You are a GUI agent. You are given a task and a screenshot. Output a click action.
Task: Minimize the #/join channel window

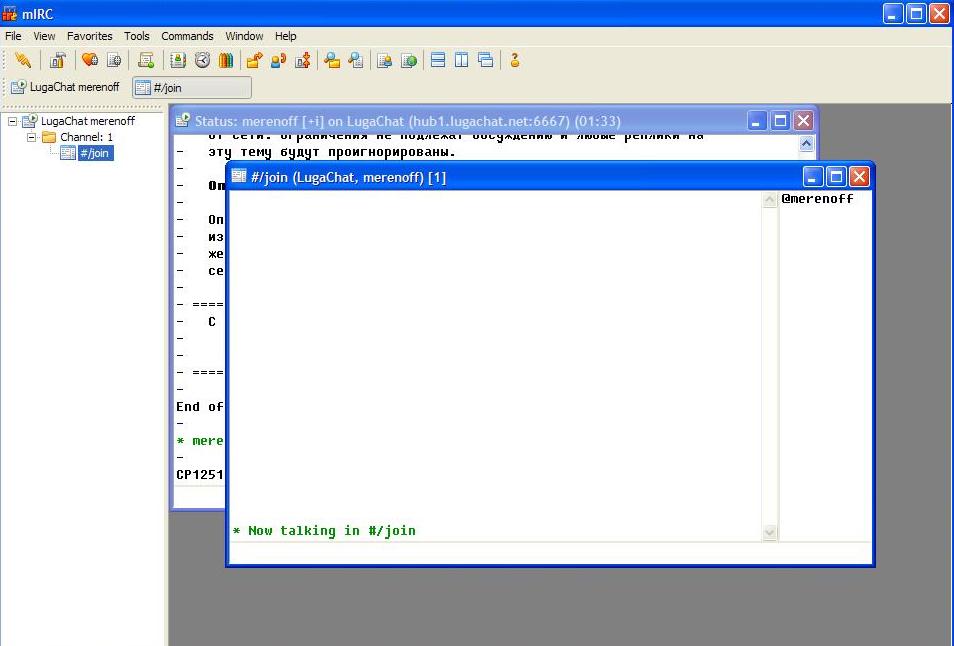pos(812,177)
